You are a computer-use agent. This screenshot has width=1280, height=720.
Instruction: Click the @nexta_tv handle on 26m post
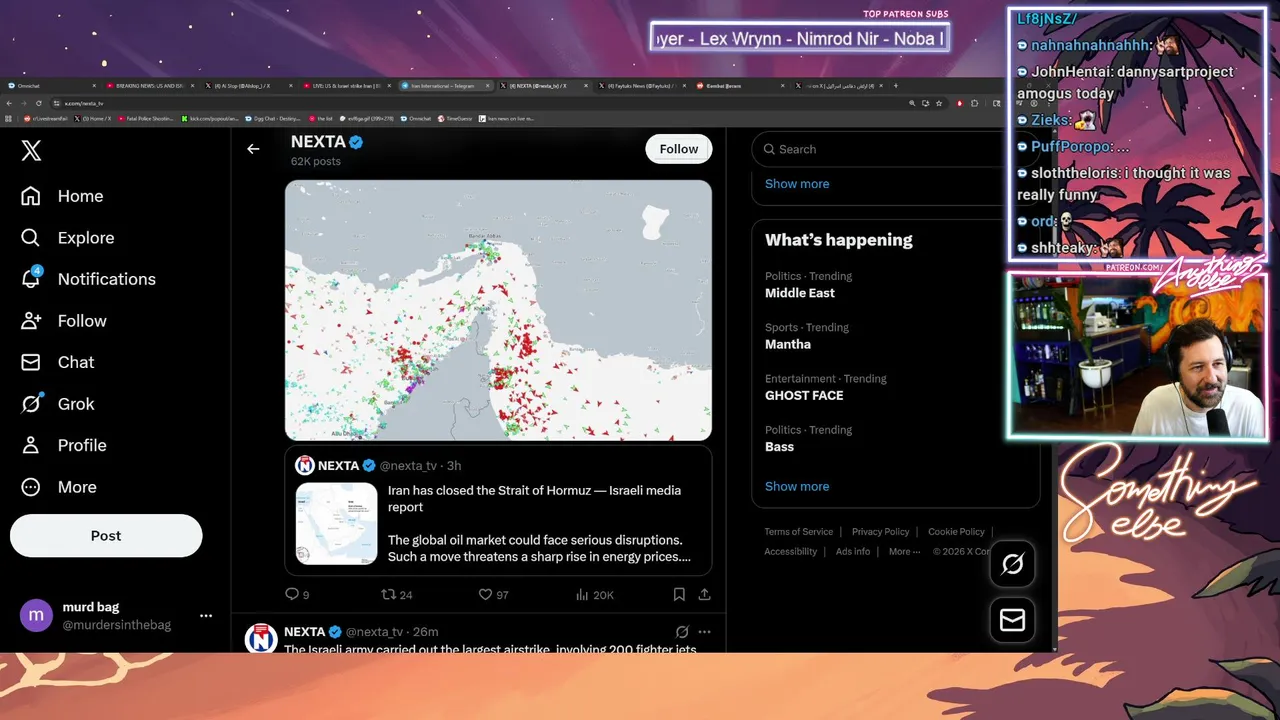[x=376, y=632]
